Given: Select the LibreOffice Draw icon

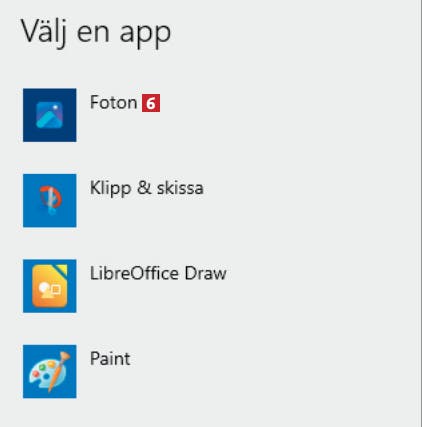Looking at the screenshot, I should pyautogui.click(x=50, y=286).
